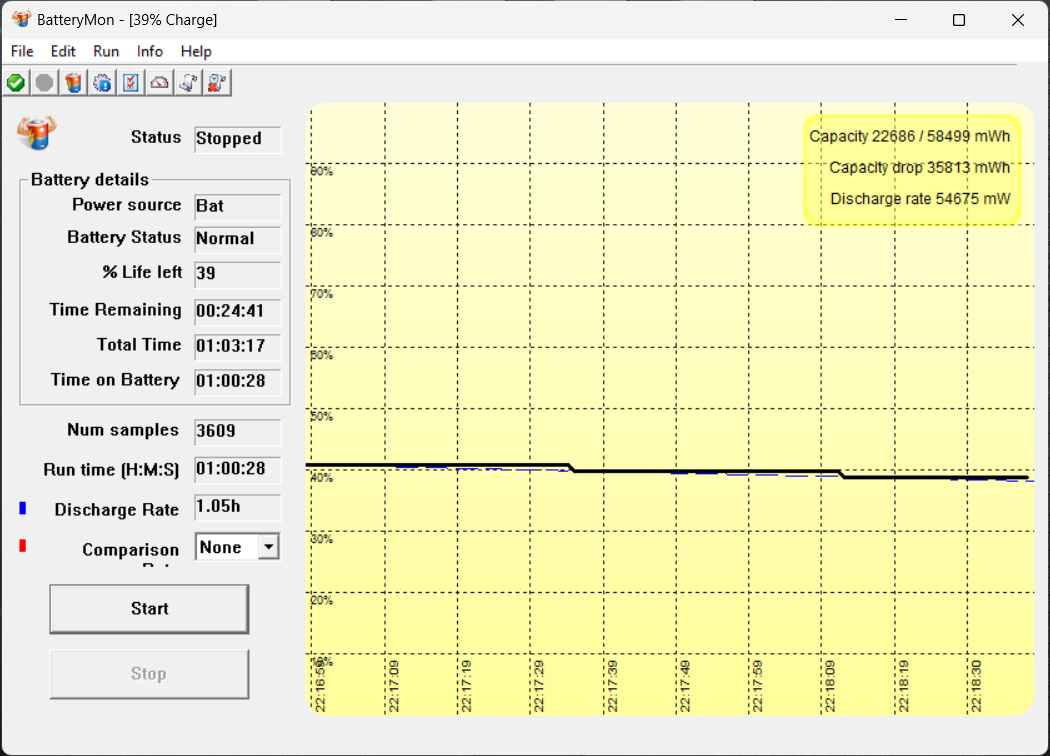This screenshot has width=1050, height=756.
Task: Open the File menu
Action: pyautogui.click(x=22, y=51)
